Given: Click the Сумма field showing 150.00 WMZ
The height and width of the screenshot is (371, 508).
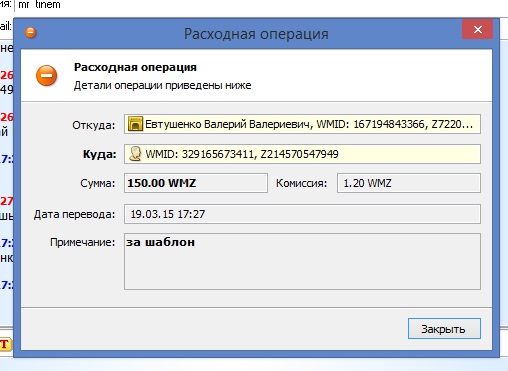Looking at the screenshot, I should [x=196, y=183].
